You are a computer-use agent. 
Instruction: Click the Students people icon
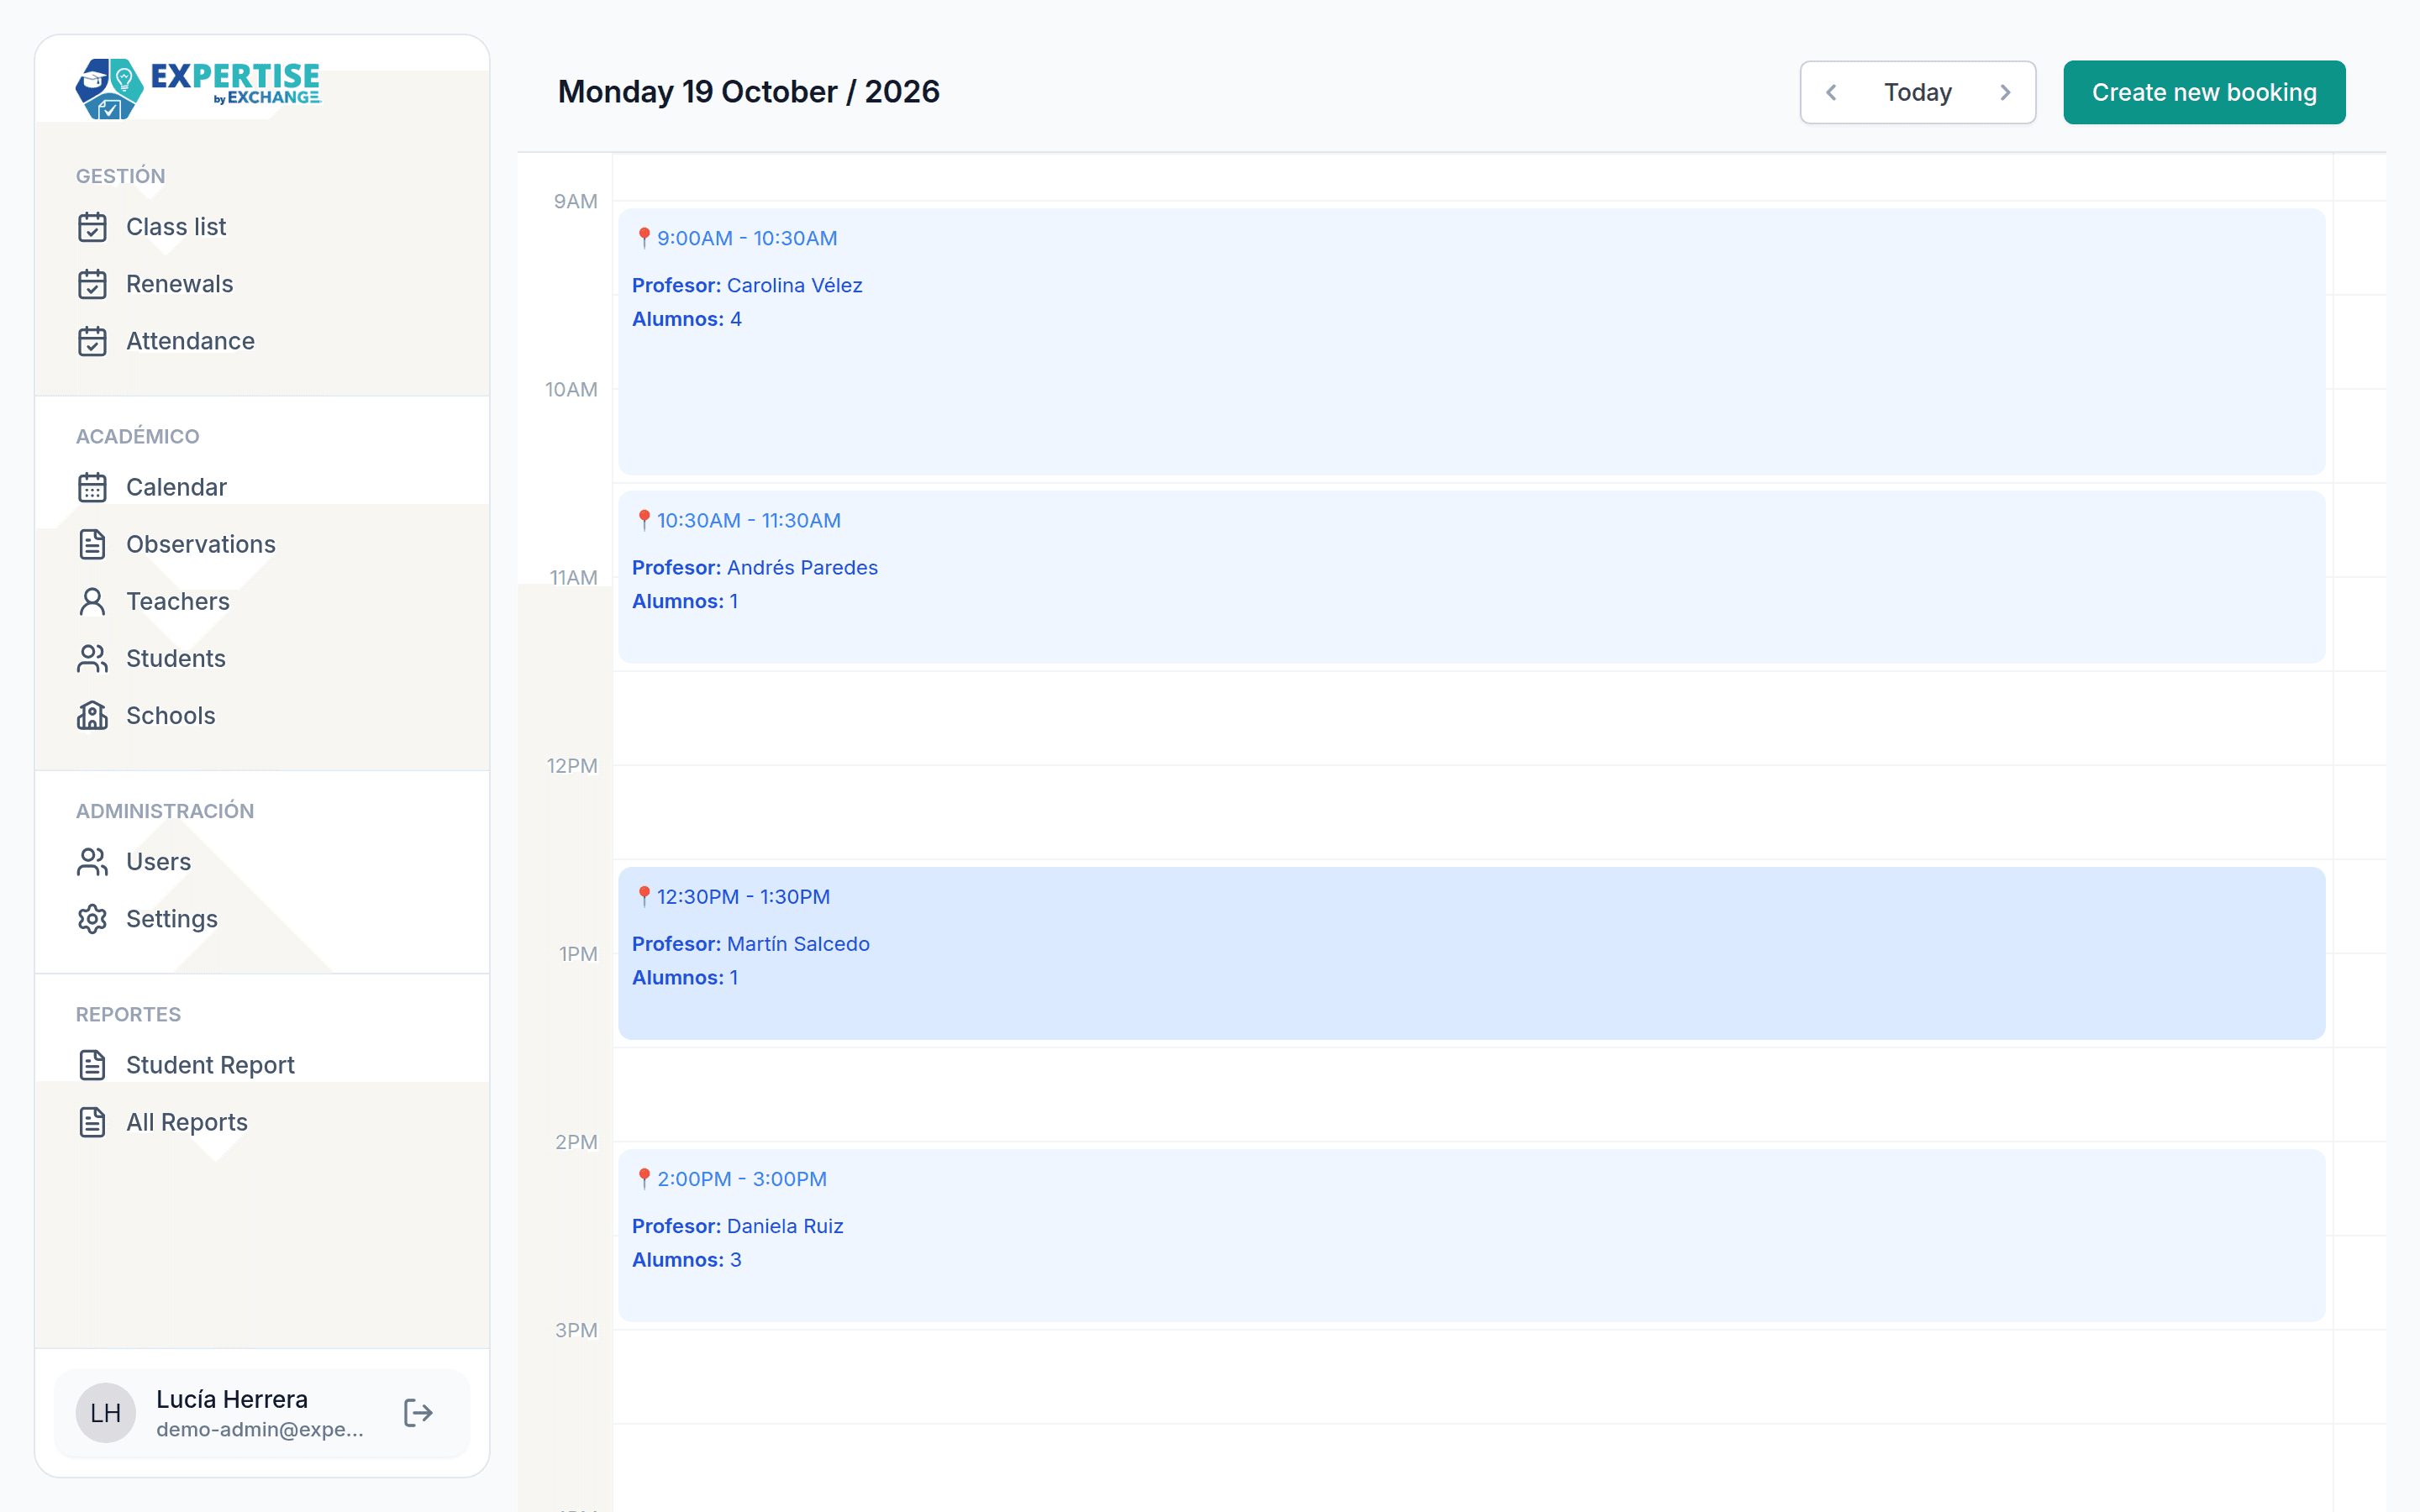tap(92, 658)
